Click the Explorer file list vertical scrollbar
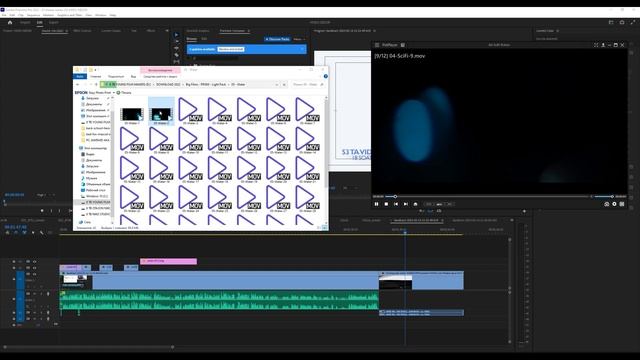640x360 pixels. 326,143
